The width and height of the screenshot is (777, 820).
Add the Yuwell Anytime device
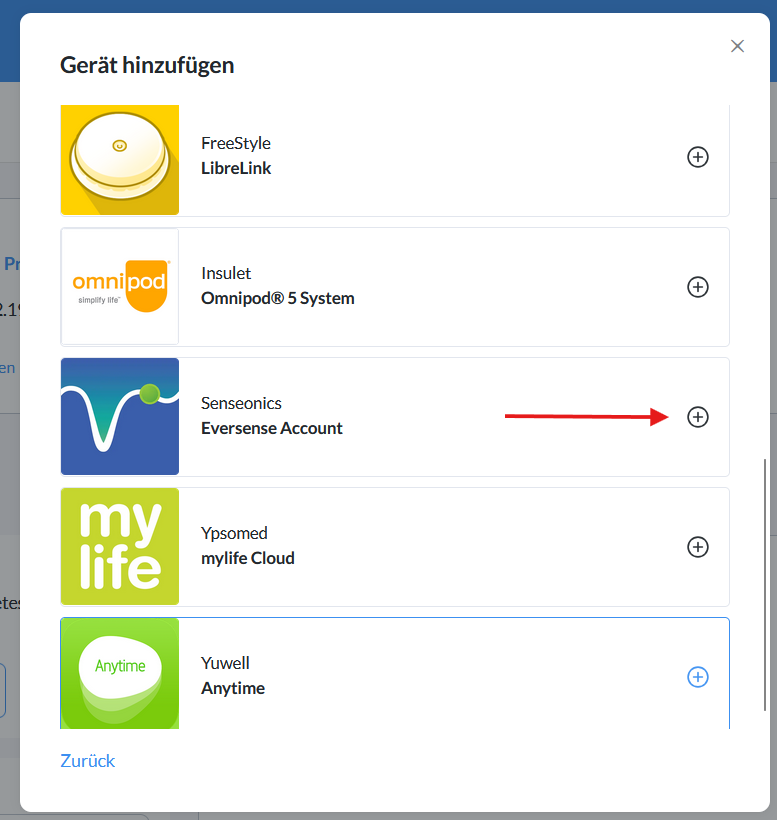tap(698, 677)
